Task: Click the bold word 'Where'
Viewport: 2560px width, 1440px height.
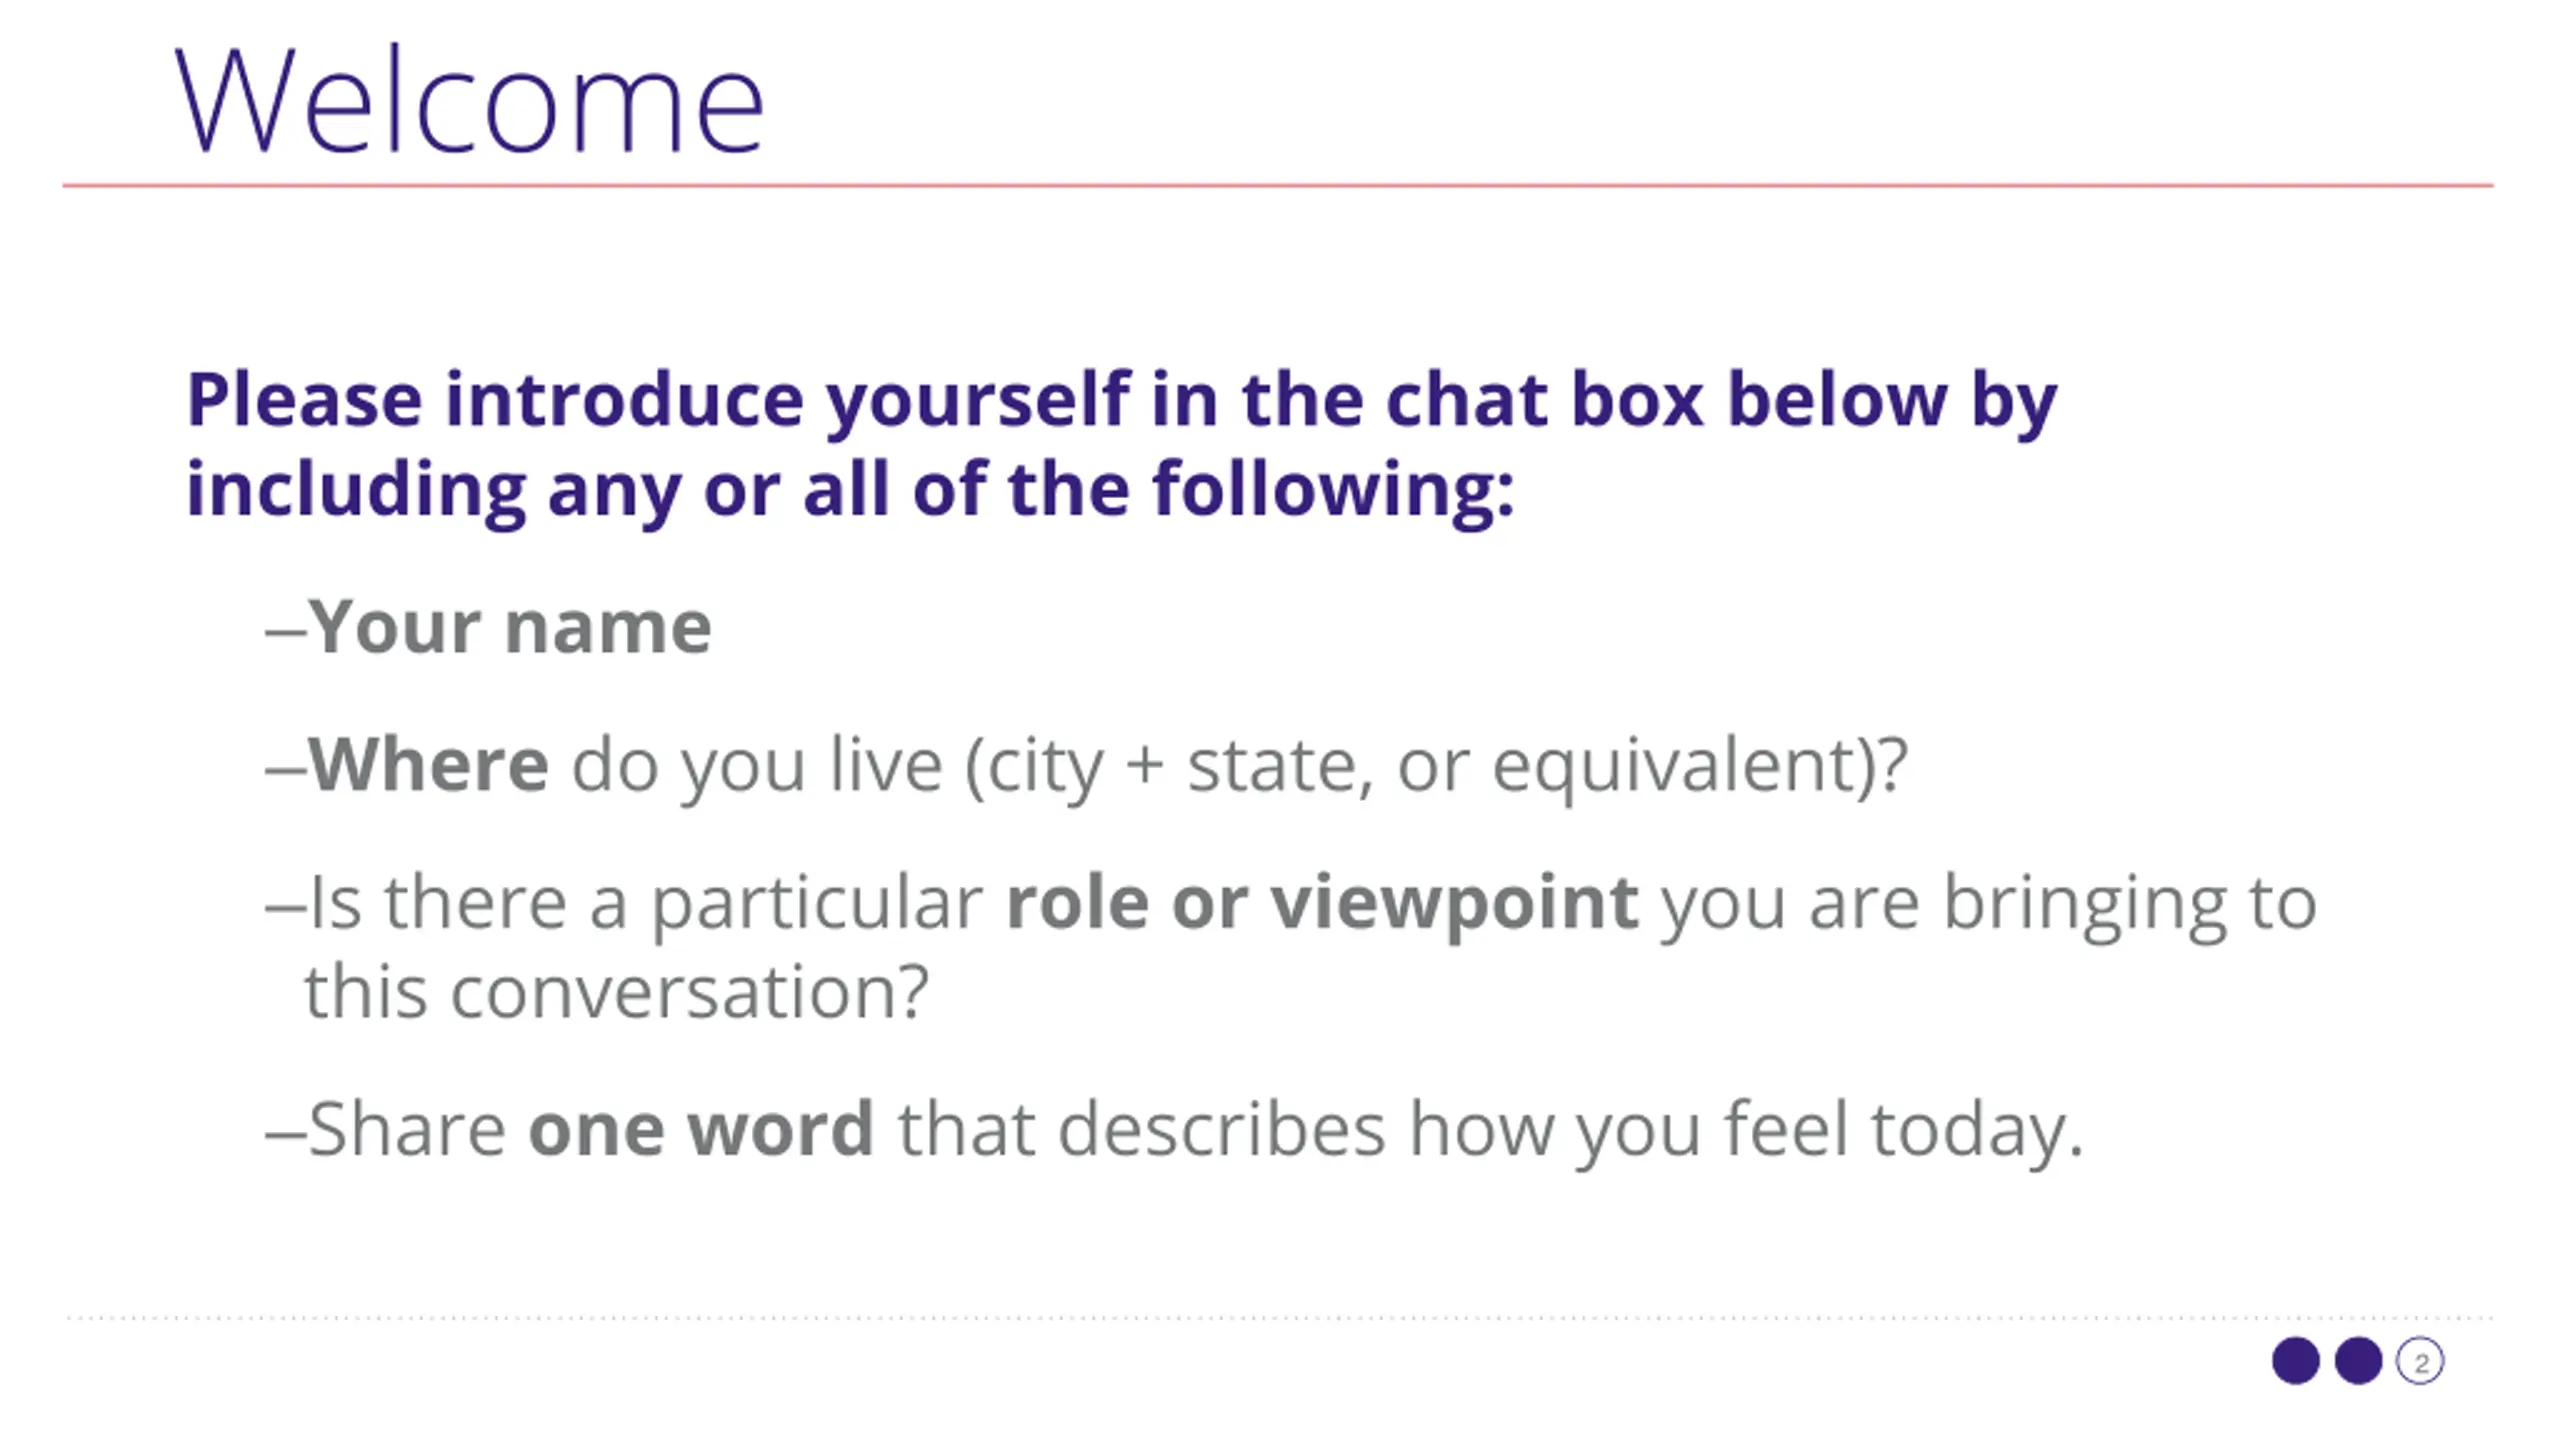Action: [x=428, y=765]
